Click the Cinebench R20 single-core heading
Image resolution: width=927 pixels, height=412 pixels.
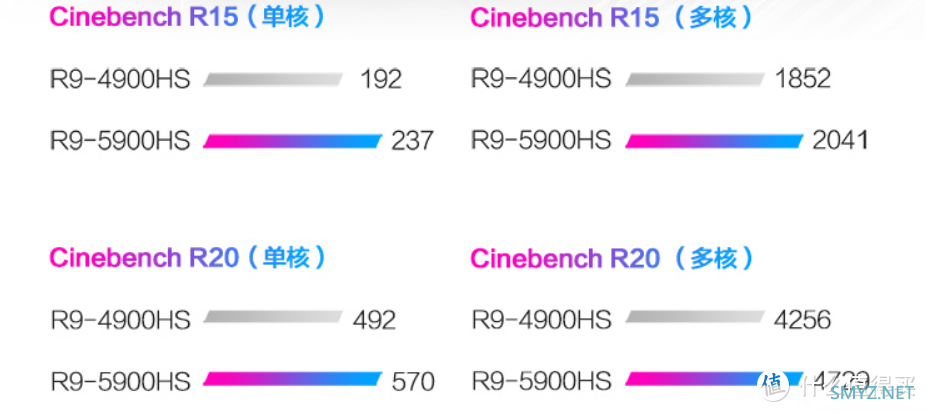[x=187, y=258]
